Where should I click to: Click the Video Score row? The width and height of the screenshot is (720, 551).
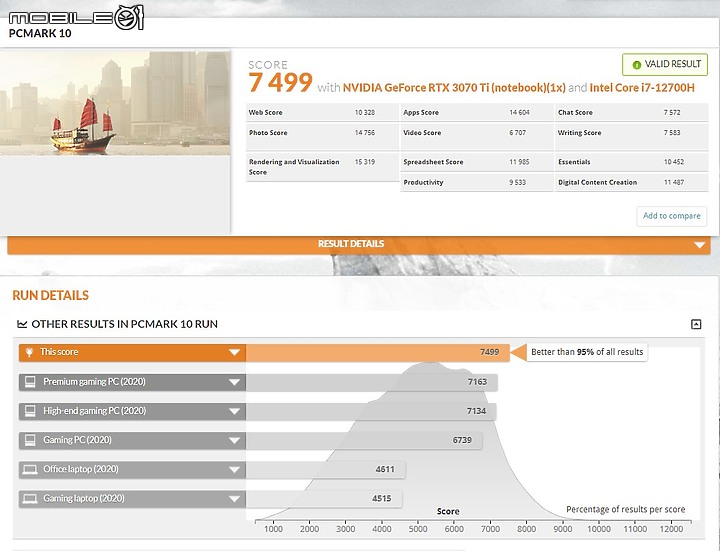477,137
